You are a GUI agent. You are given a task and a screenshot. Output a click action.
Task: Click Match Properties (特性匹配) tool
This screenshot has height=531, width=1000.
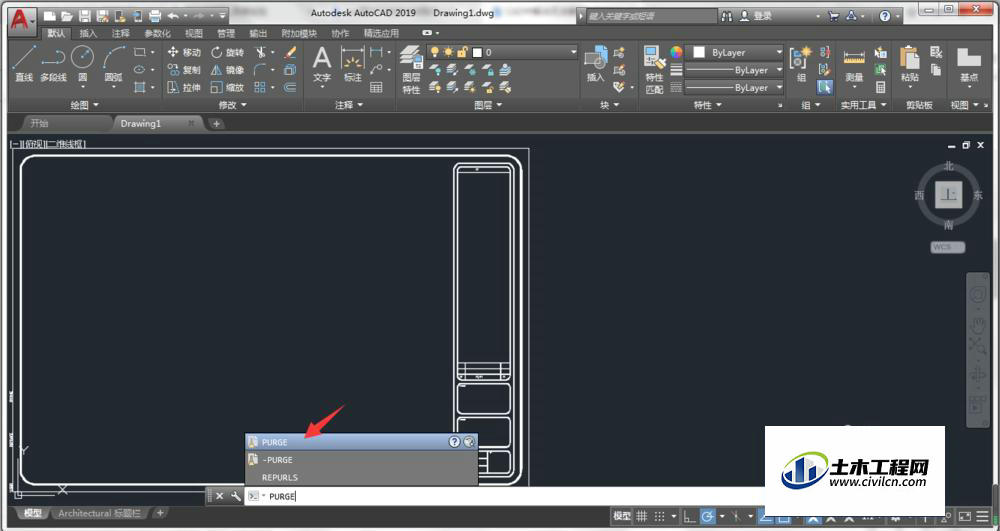(x=654, y=70)
